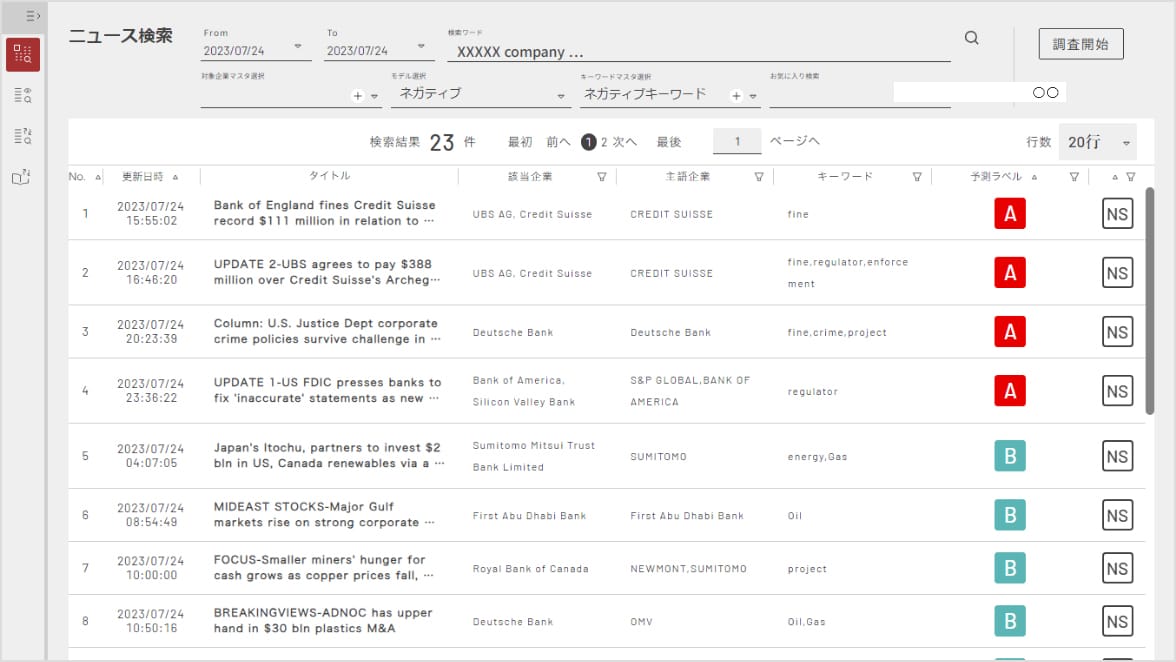Open title 'Bank of England fines Credit Suisse'
Screen dimensions: 1176x662
click(325, 213)
